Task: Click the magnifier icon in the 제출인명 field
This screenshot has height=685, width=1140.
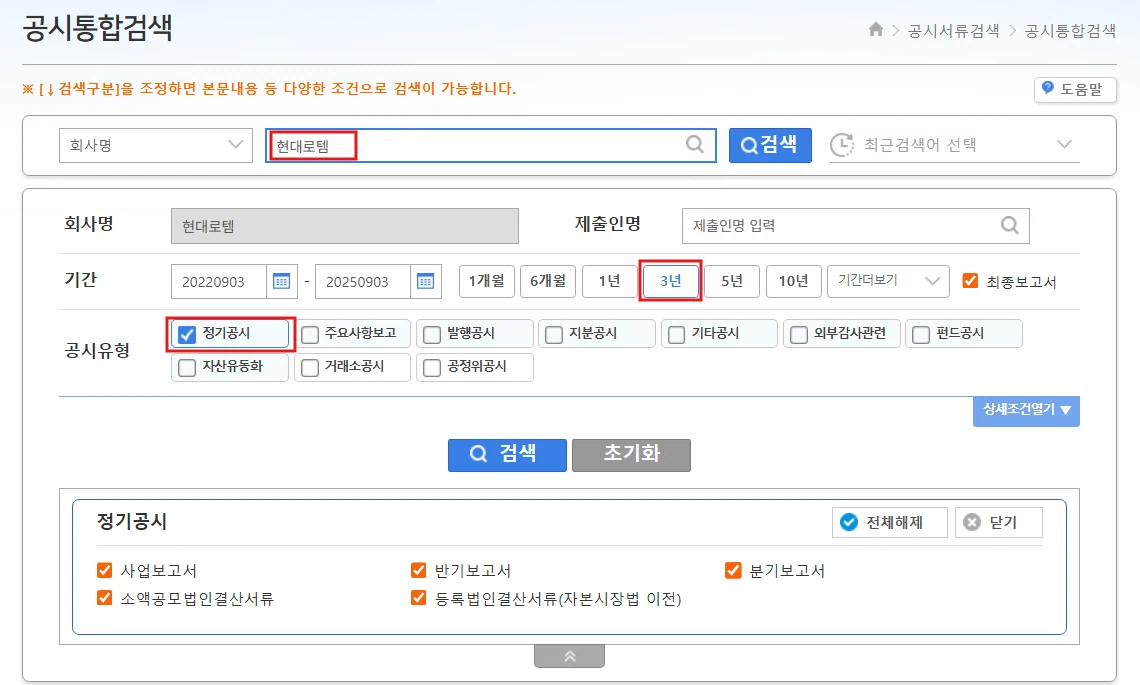Action: [x=1010, y=225]
